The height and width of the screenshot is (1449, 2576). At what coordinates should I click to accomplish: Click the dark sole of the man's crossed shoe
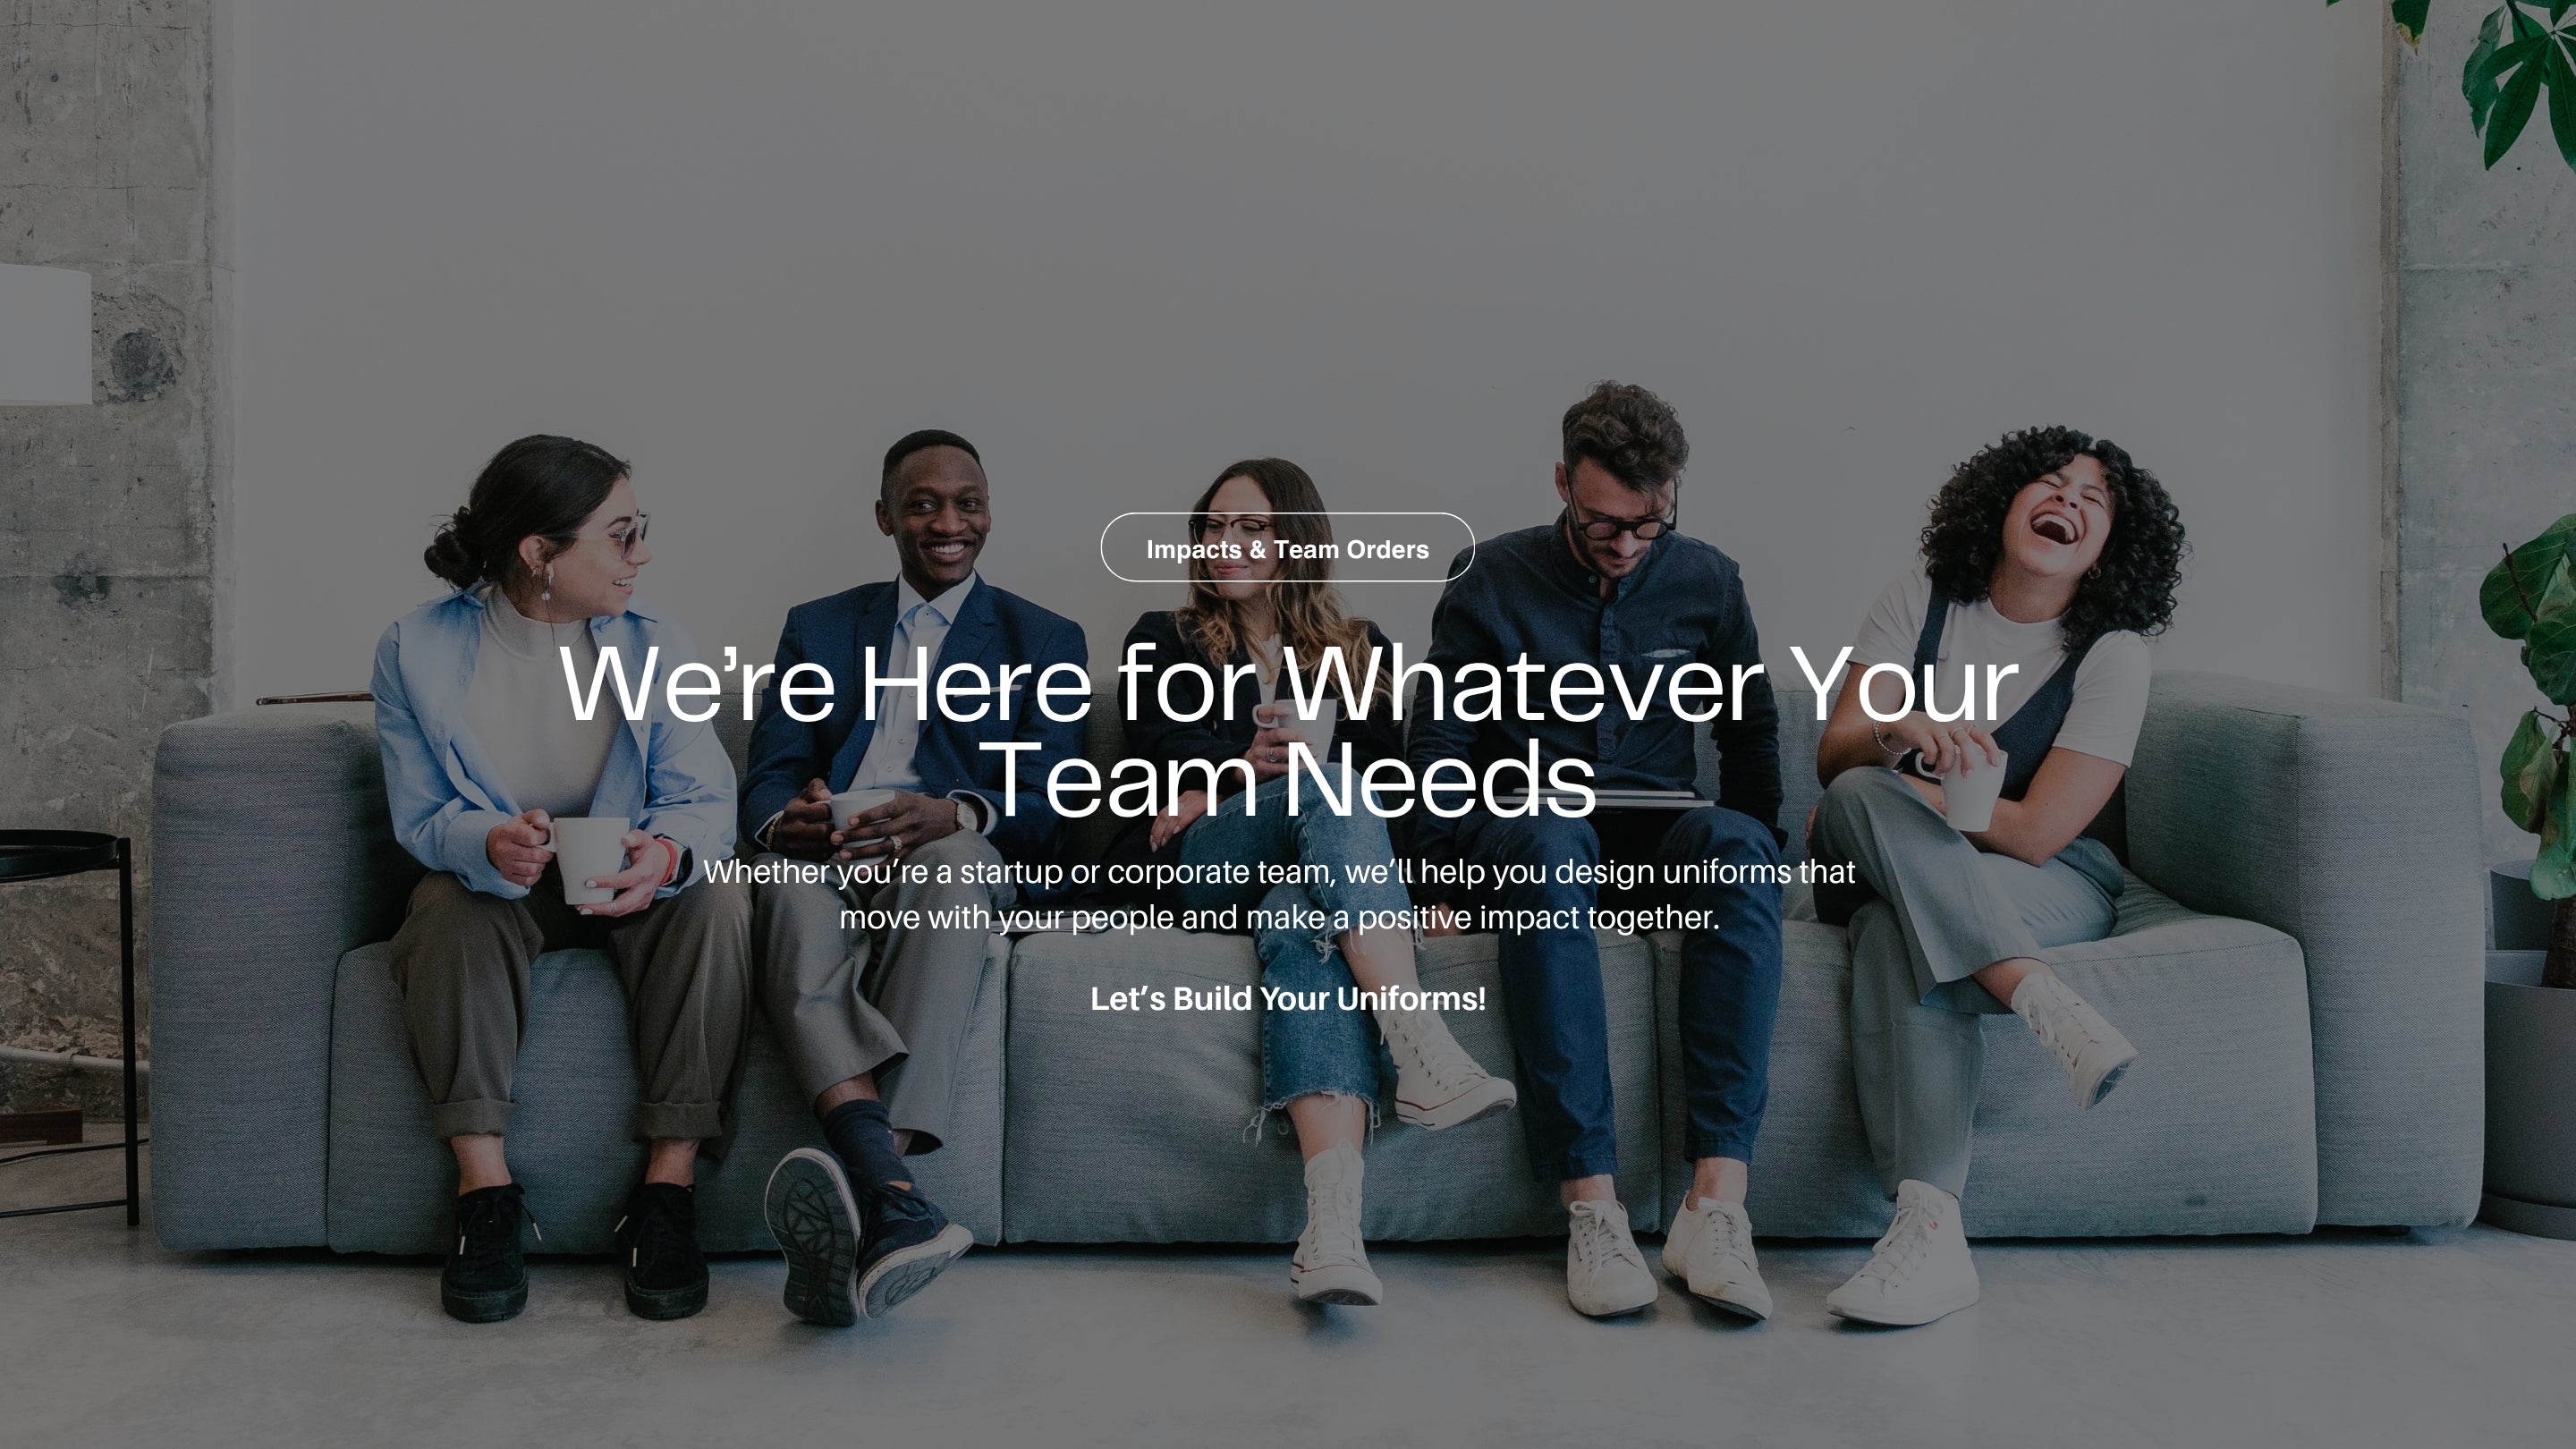click(812, 1236)
